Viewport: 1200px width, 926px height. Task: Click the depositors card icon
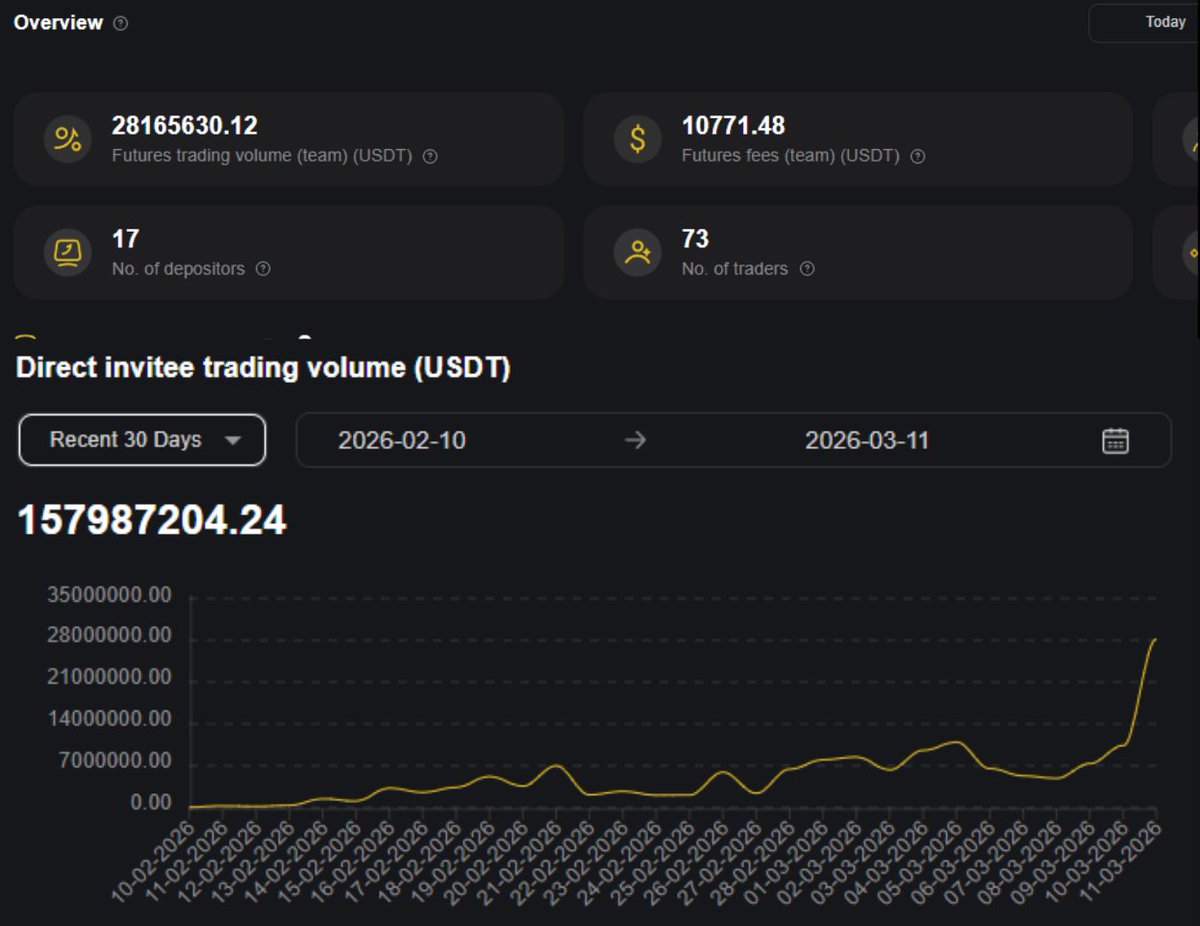[x=68, y=252]
